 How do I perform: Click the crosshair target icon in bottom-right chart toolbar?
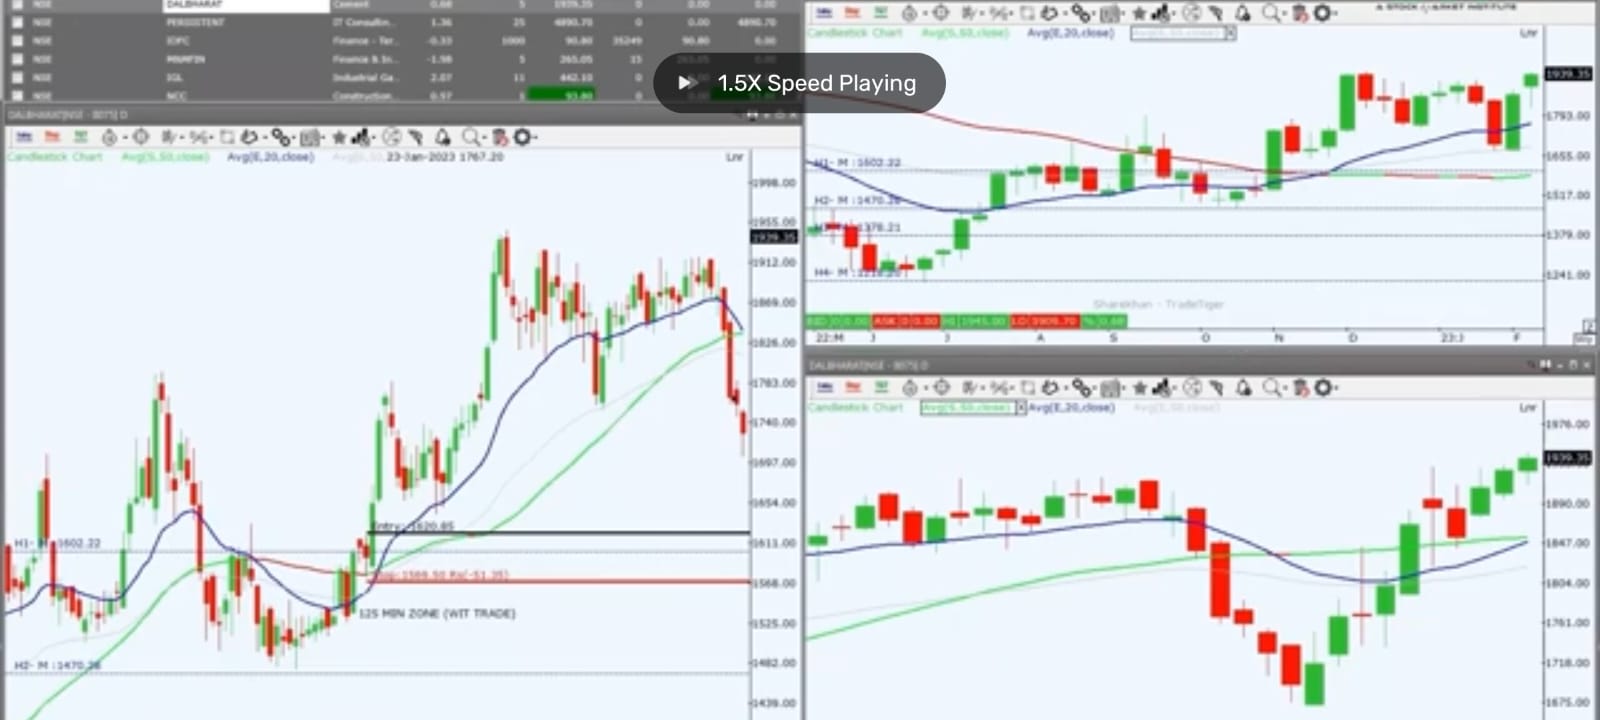941,387
